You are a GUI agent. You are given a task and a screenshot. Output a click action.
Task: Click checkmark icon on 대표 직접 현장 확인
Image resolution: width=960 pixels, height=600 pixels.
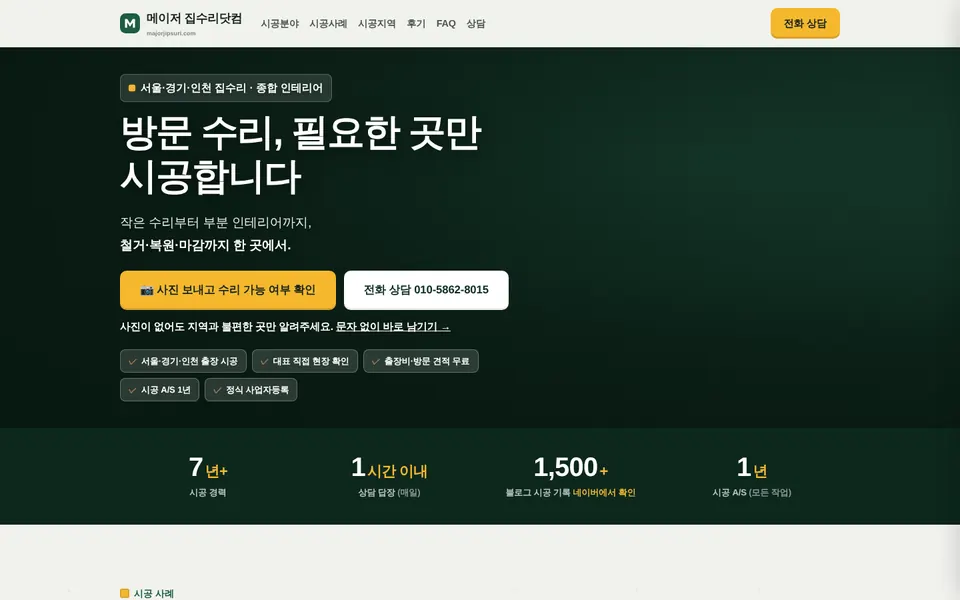(264, 361)
